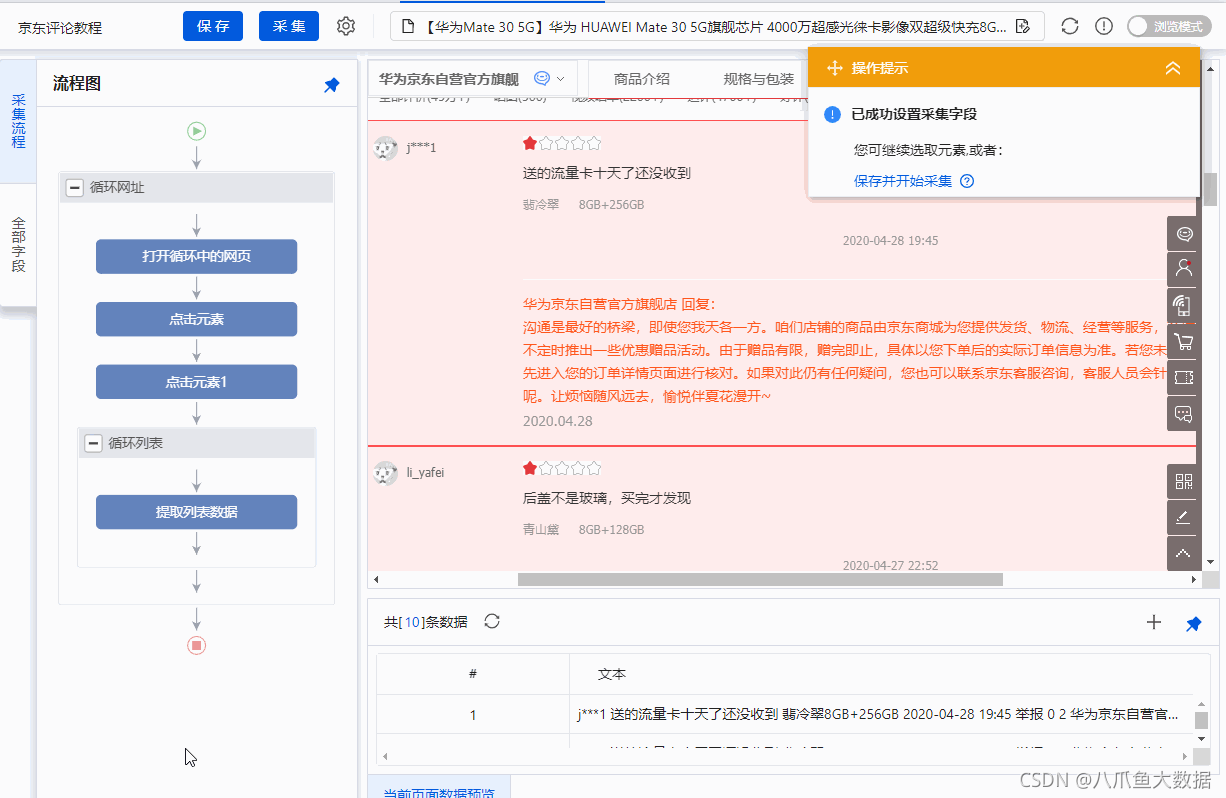Open JD sidebar shopping cart icon
The height and width of the screenshot is (798, 1226).
(x=1184, y=341)
